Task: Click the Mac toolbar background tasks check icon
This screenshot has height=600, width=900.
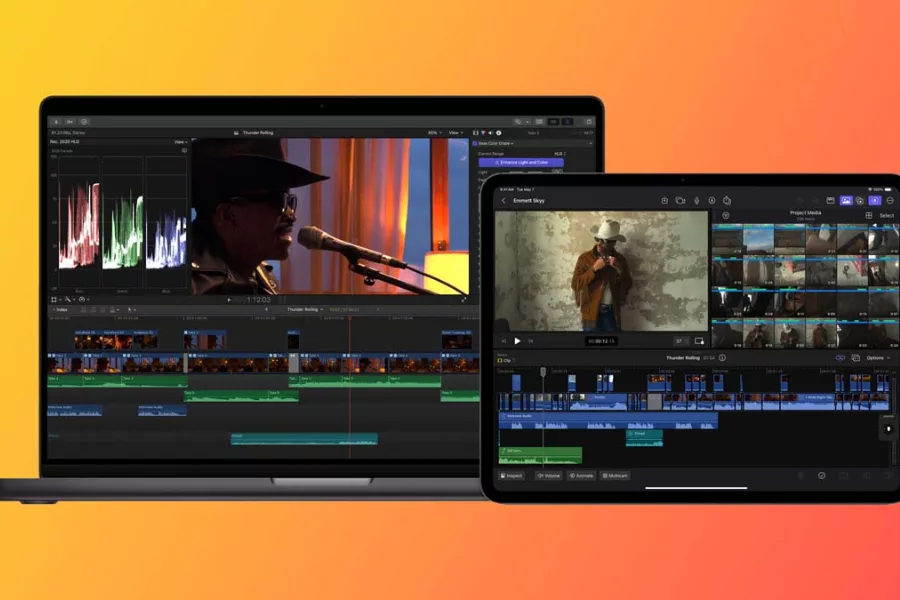Action: pos(84,122)
